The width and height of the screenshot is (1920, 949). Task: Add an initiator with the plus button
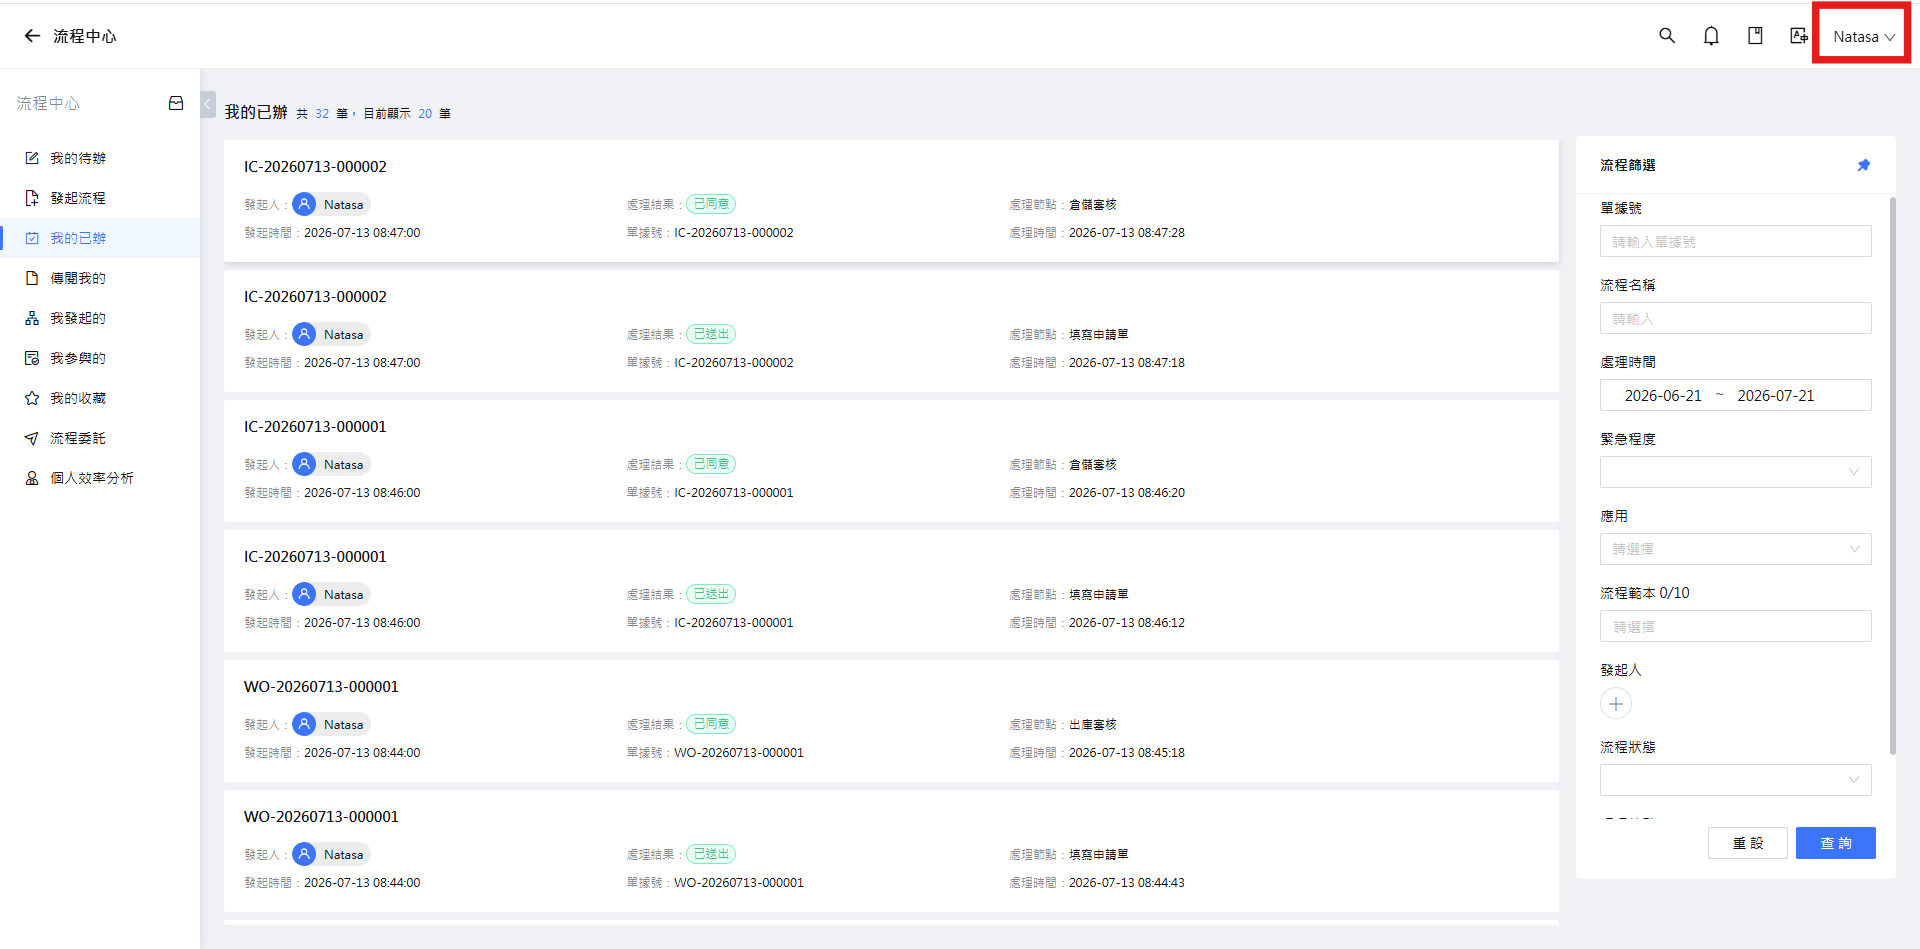pos(1616,703)
